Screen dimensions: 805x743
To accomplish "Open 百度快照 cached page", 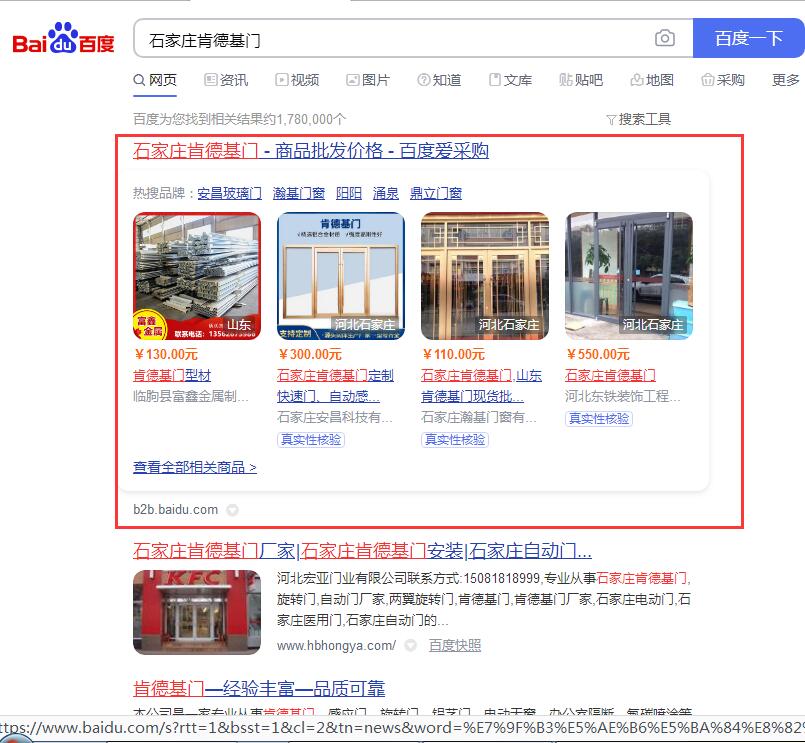I will (455, 645).
